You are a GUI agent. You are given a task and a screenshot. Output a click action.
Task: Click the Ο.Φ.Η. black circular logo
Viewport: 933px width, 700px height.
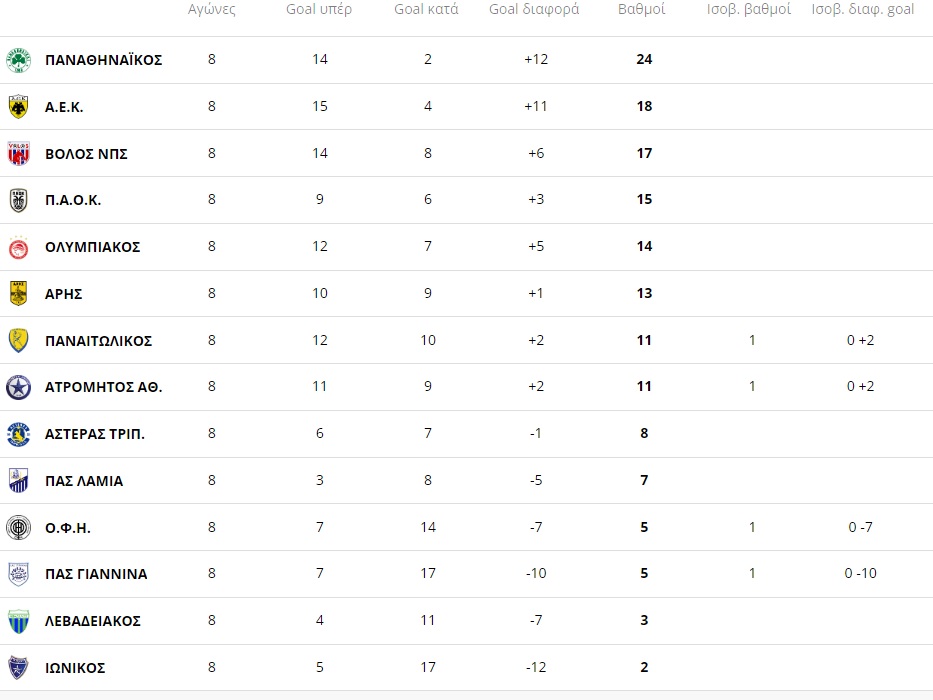(18, 528)
